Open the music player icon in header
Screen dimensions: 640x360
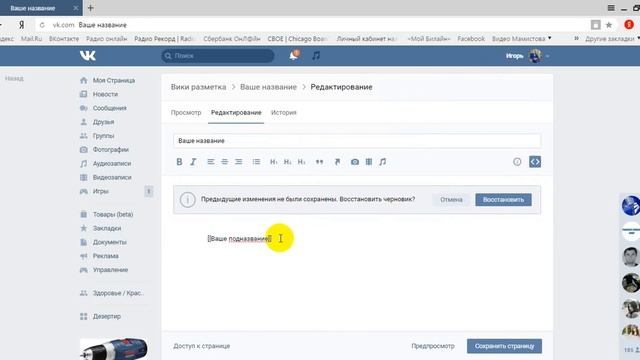(316, 55)
